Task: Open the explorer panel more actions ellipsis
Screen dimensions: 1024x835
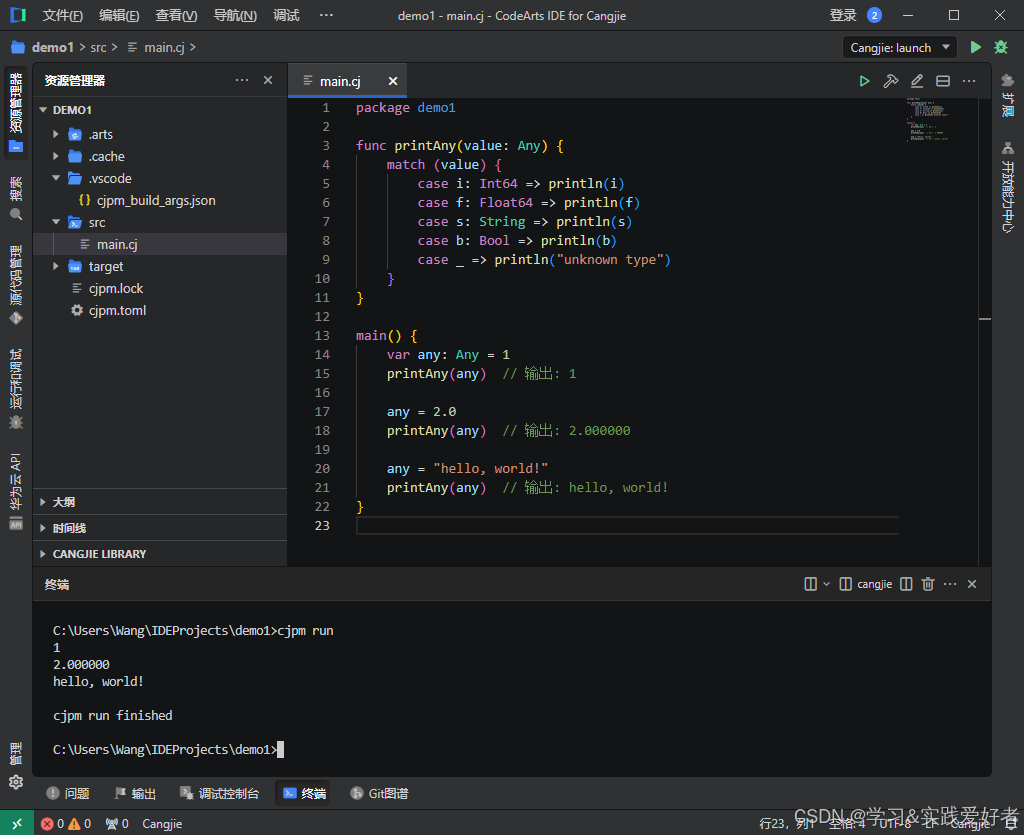Action: coord(242,80)
